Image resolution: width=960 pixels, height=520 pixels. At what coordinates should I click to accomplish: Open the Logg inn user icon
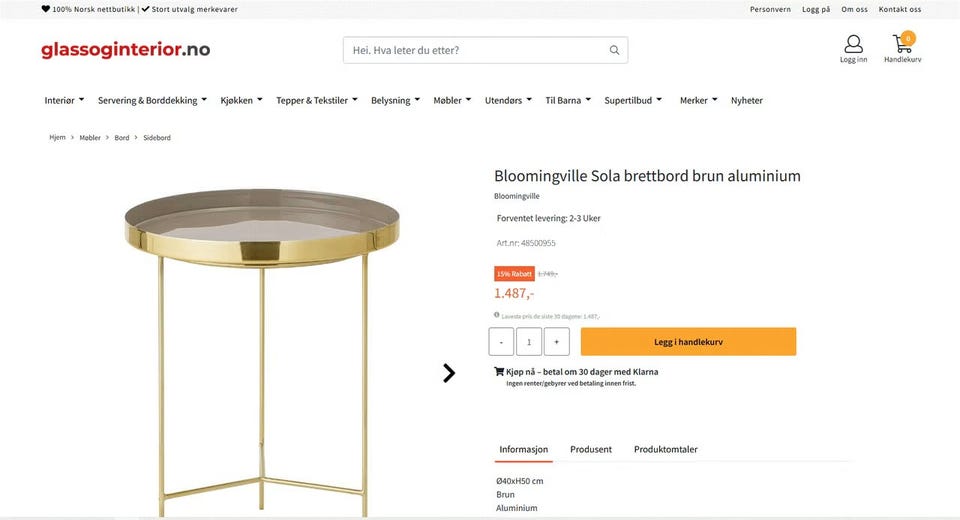(853, 45)
